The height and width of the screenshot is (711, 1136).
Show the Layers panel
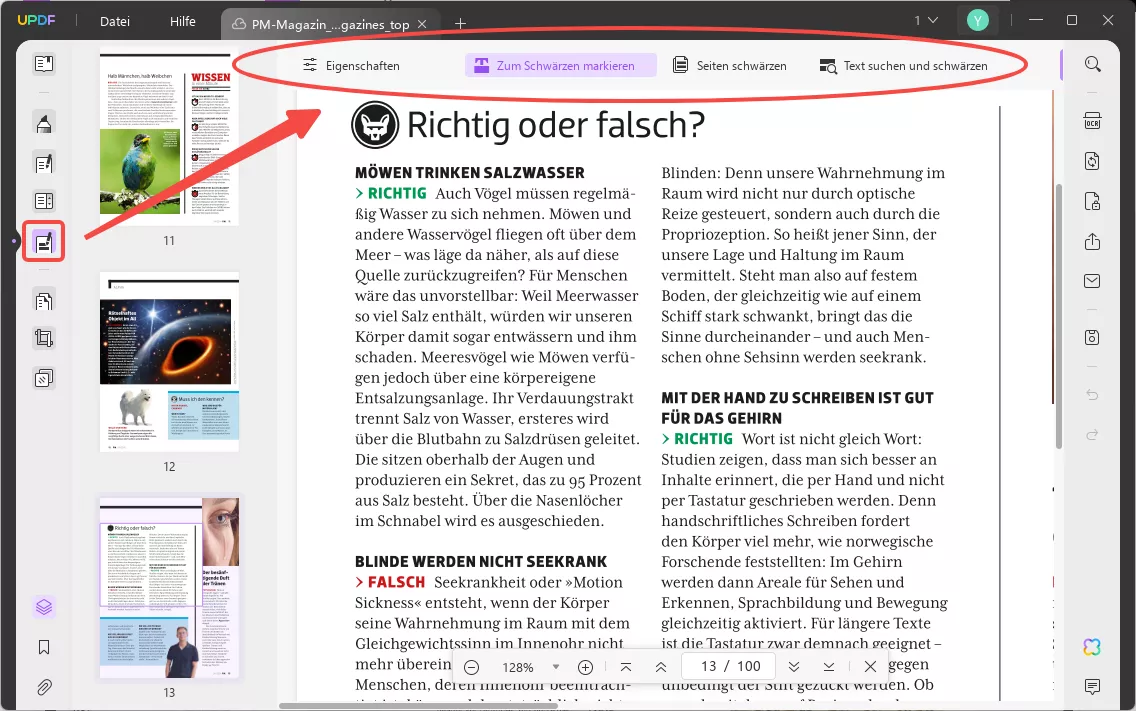point(43,607)
